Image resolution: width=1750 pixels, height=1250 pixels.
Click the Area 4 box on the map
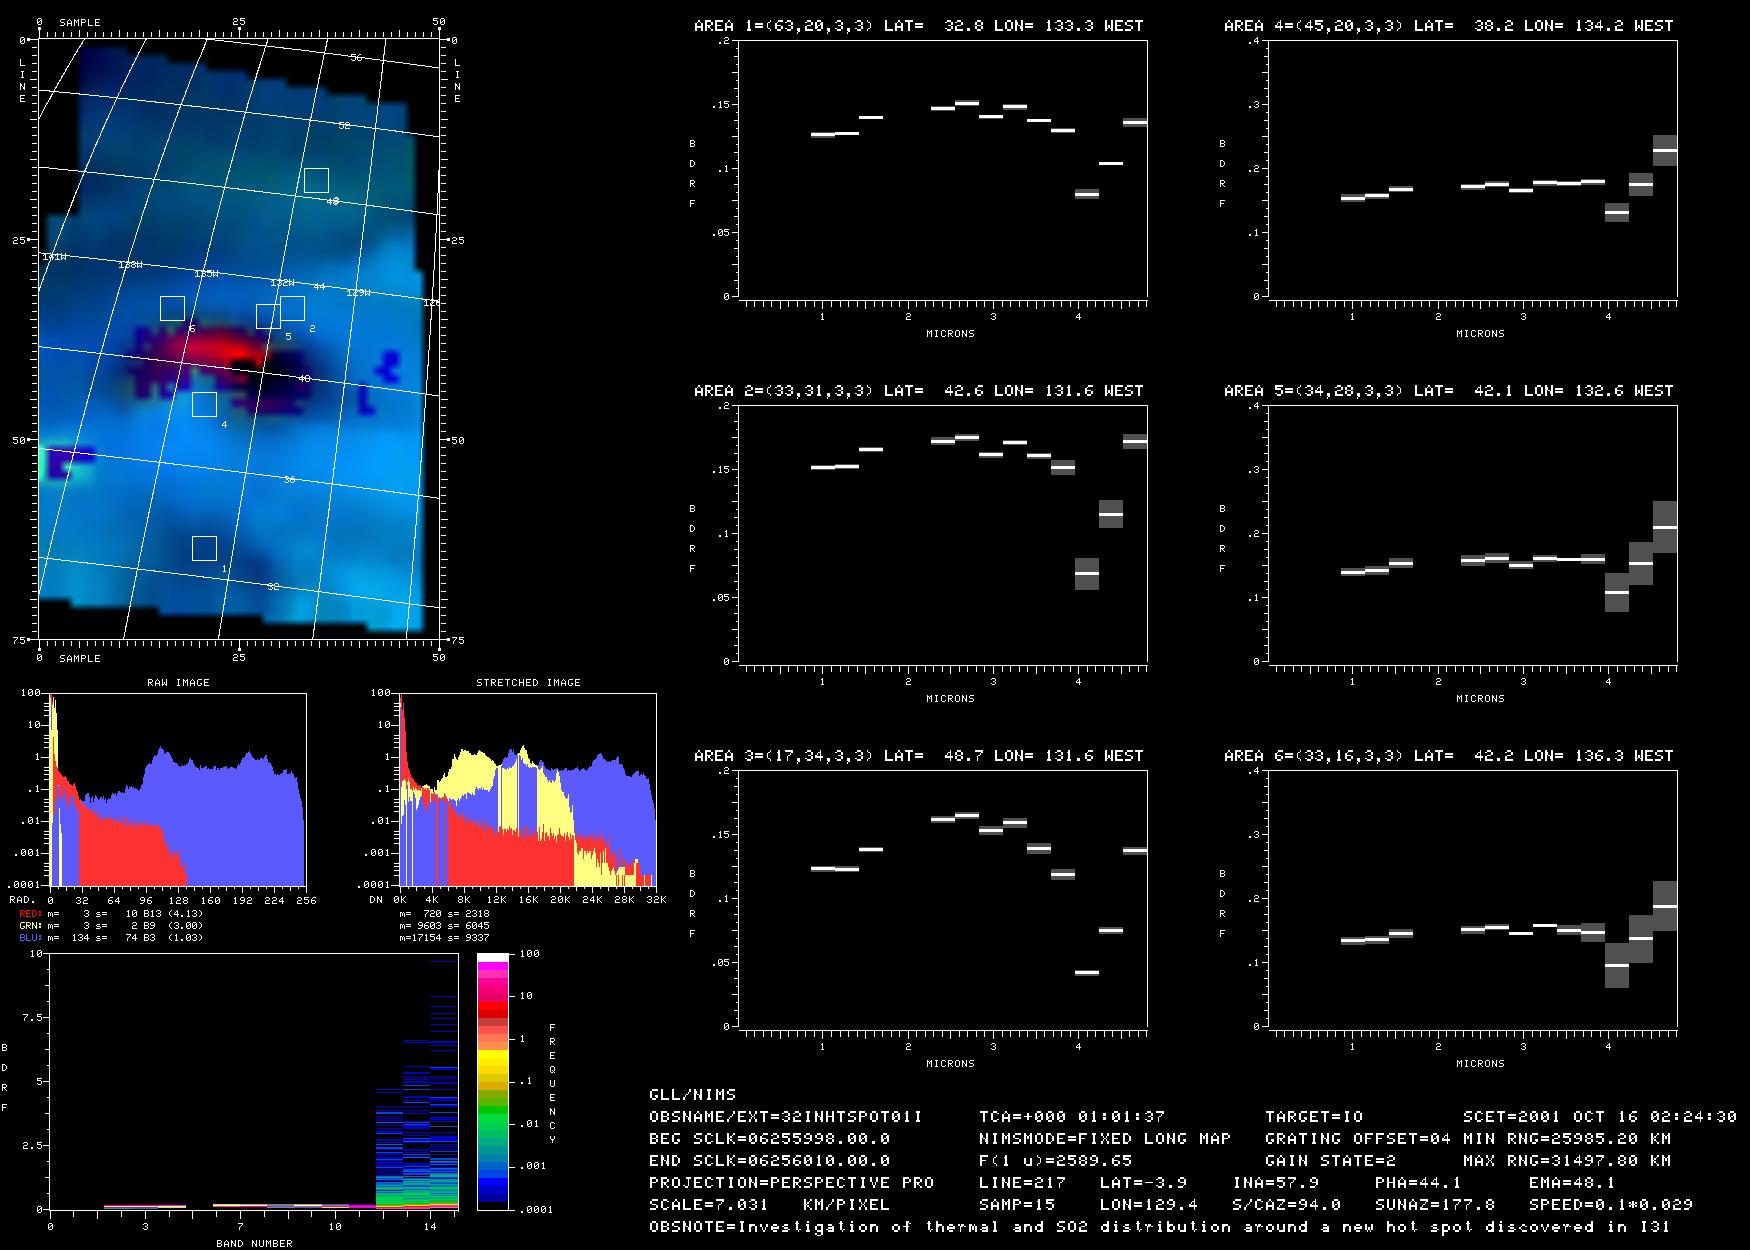[x=204, y=404]
